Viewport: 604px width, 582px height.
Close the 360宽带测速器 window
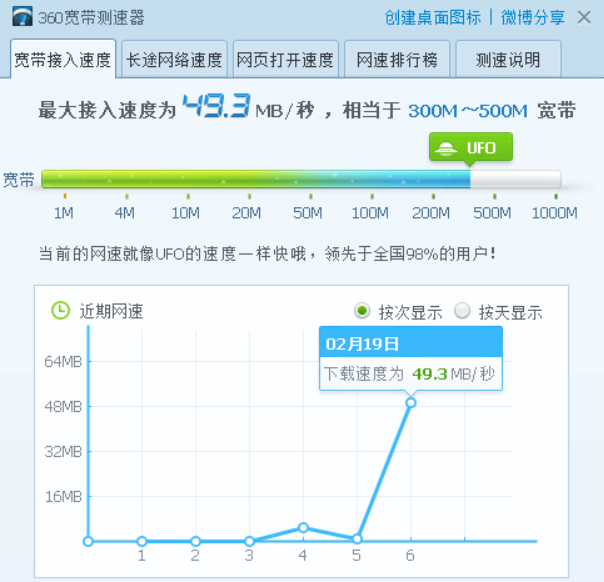pos(584,17)
